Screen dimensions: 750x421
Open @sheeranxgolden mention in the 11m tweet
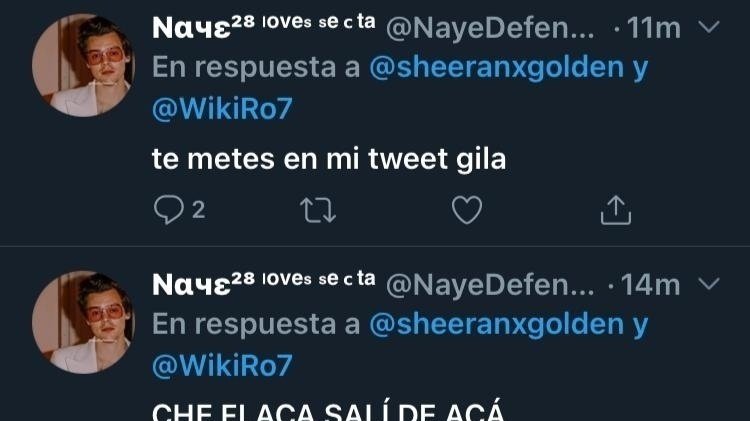tap(496, 67)
